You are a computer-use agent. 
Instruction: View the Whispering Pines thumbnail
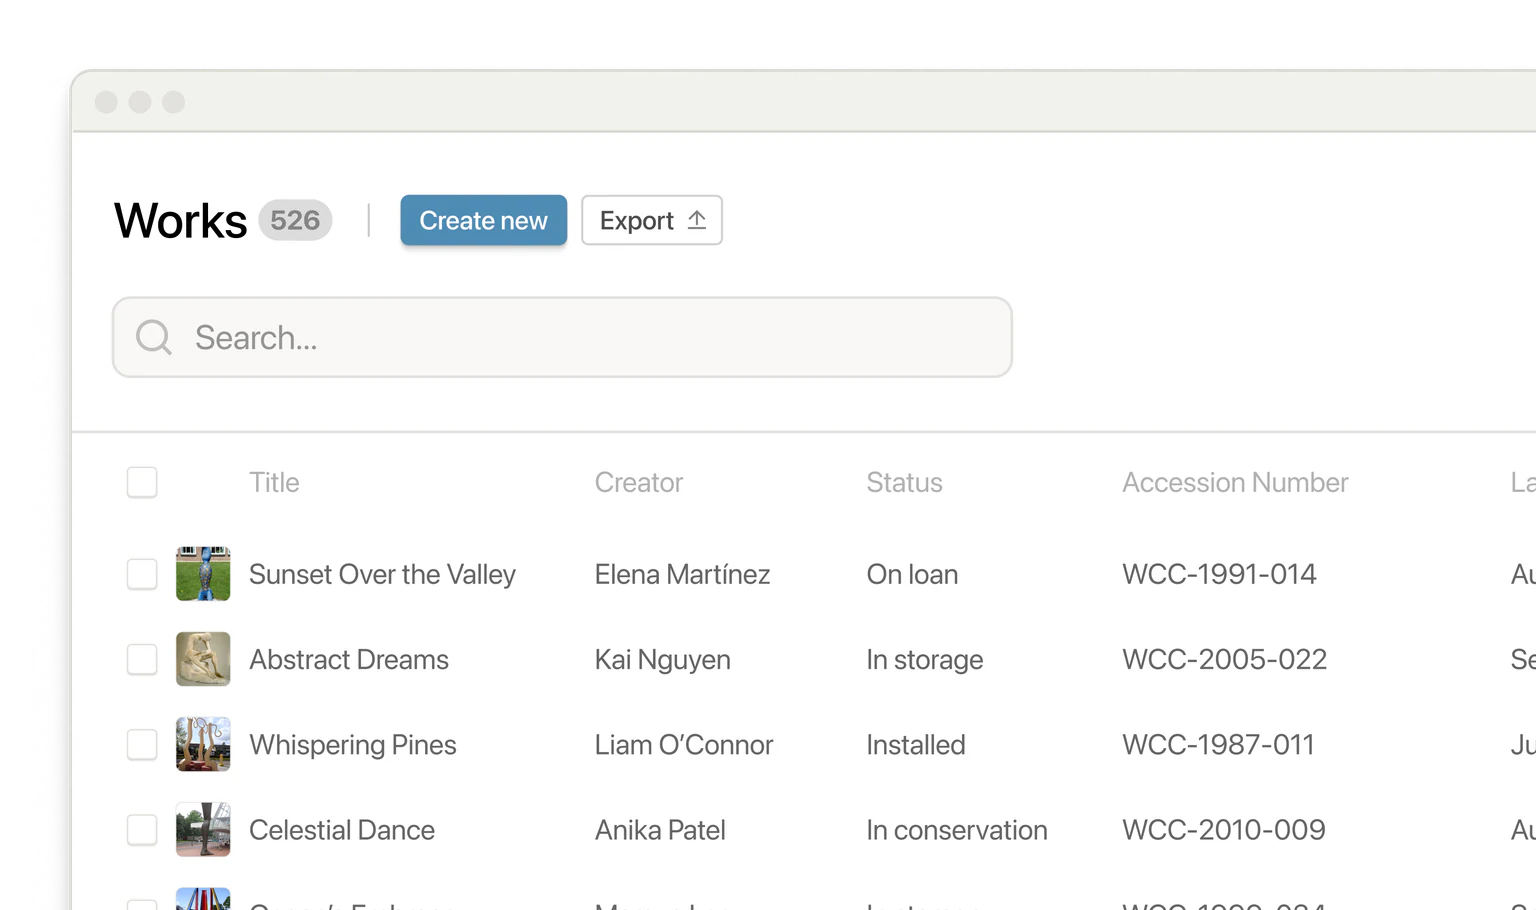(203, 744)
